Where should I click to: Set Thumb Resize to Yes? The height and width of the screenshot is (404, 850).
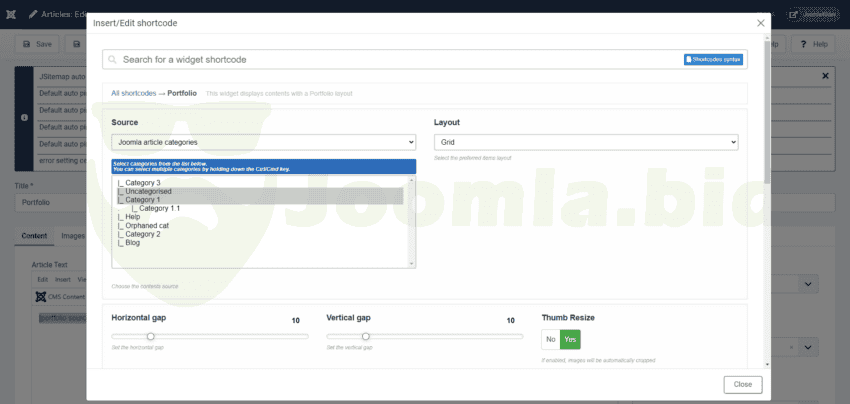[x=570, y=339]
